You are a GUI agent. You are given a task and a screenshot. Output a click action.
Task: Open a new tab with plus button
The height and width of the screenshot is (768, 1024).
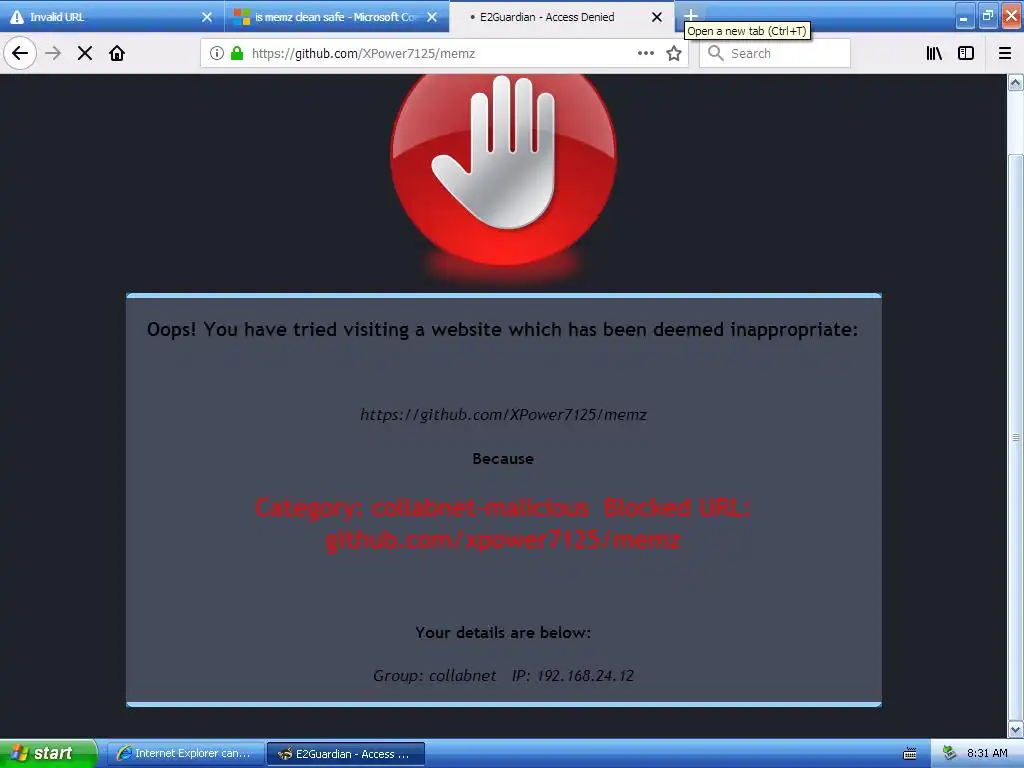pos(691,14)
